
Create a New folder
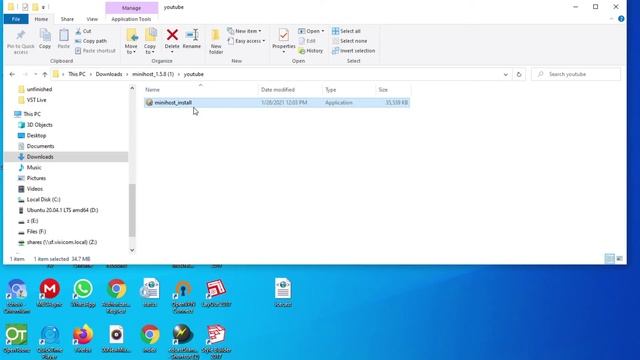pos(216,42)
